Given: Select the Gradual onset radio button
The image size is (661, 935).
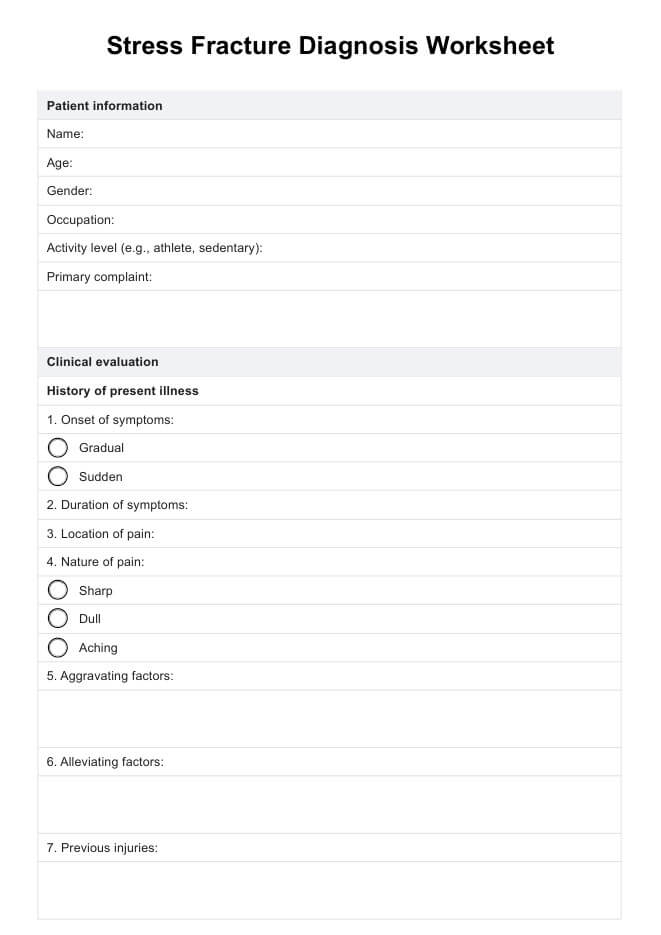Looking at the screenshot, I should [58, 448].
